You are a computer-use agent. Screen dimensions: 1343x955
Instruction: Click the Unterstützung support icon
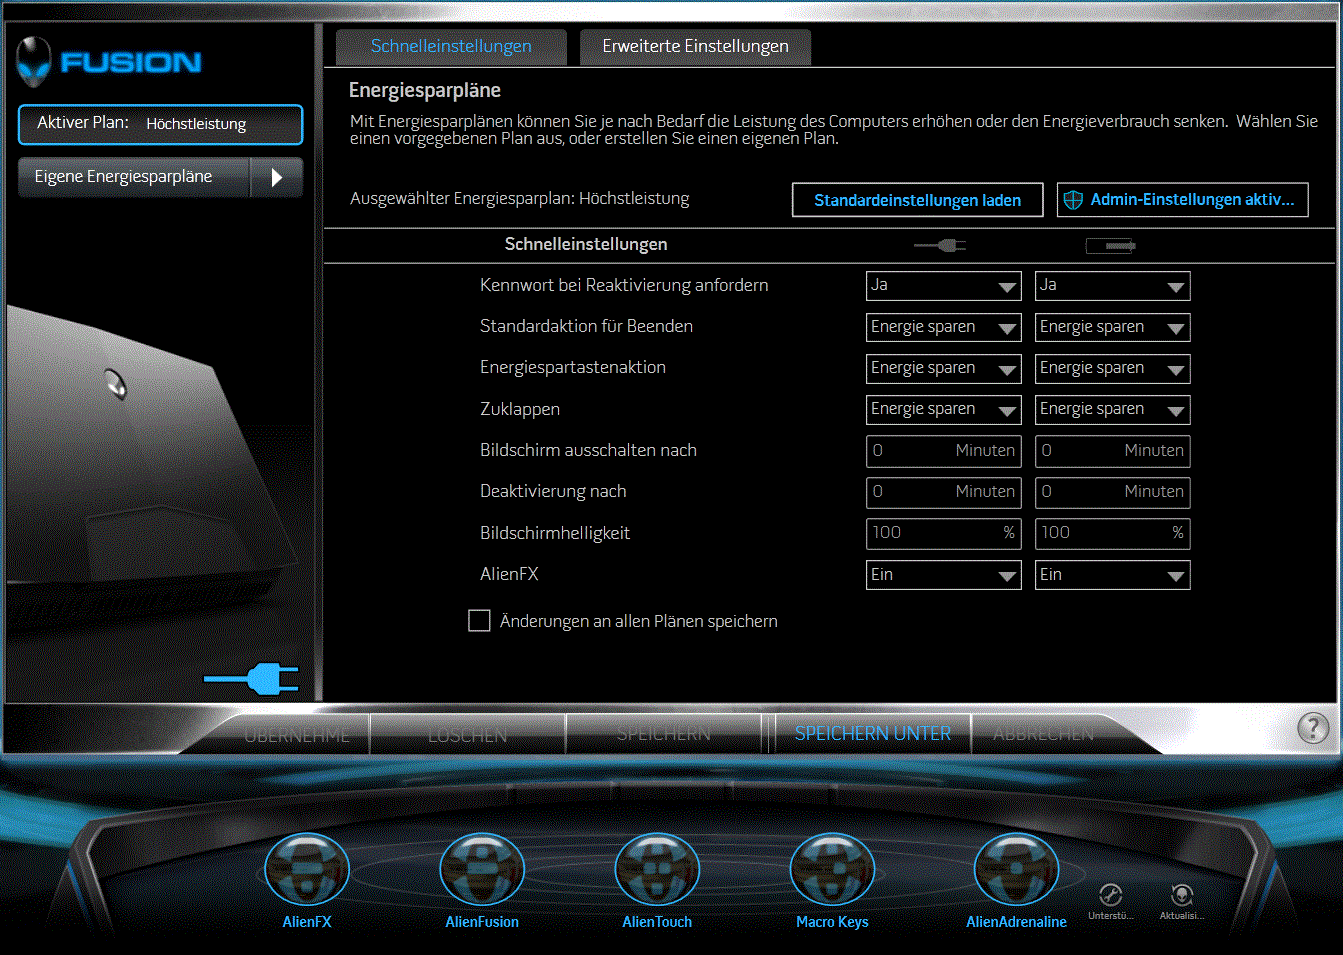[x=1110, y=895]
